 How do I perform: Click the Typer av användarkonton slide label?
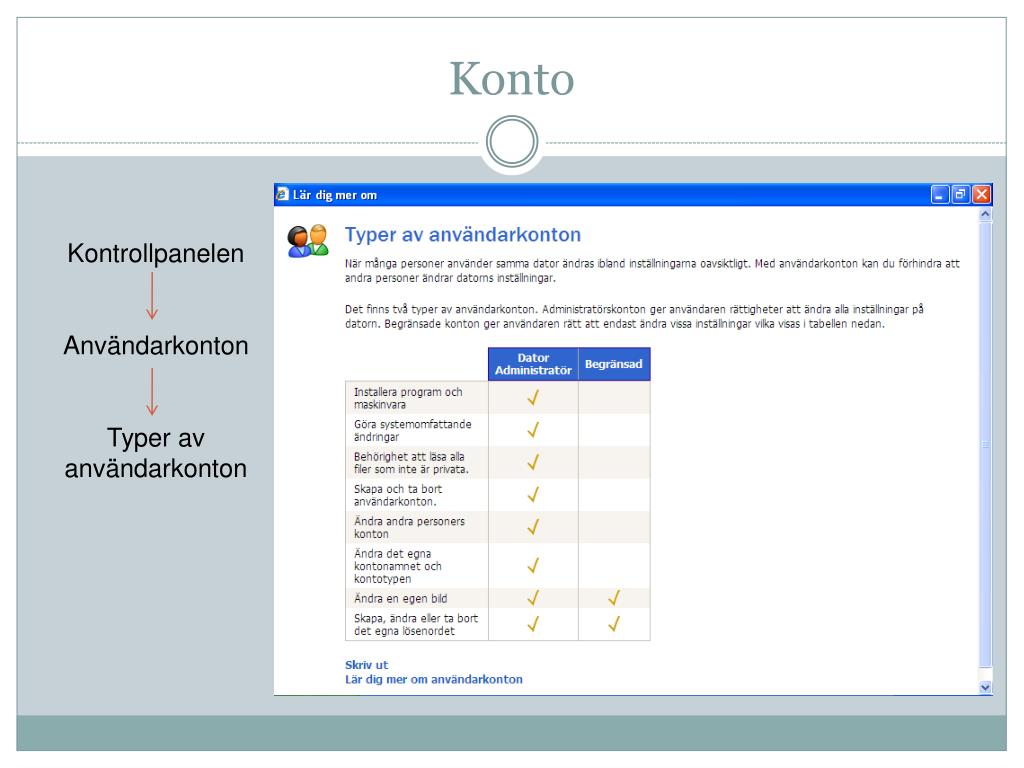[155, 453]
